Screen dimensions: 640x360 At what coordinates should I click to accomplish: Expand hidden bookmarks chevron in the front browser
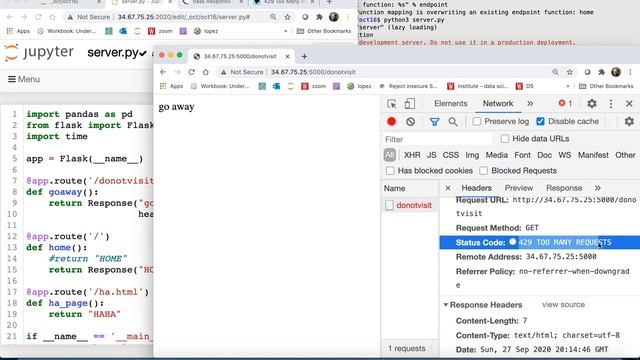tap(567, 86)
